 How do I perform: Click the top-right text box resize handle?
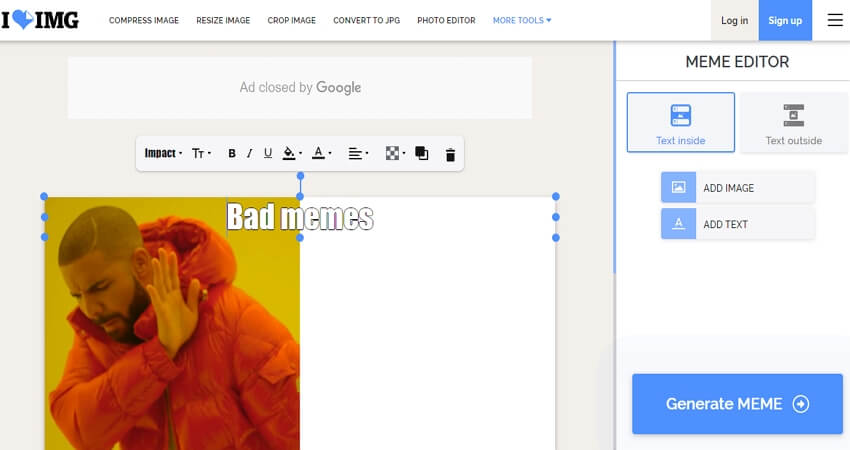pos(556,196)
